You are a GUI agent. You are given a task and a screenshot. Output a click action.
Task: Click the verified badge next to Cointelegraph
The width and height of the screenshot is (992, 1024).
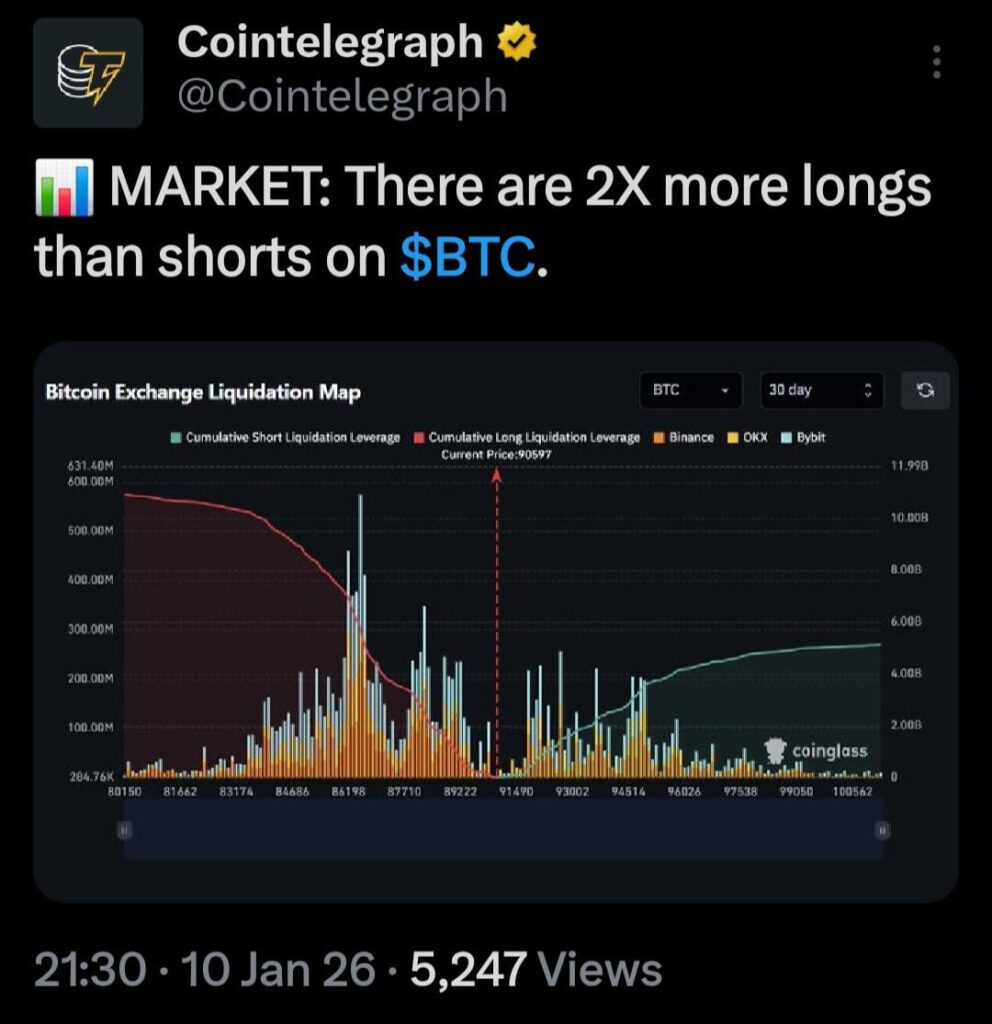515,42
